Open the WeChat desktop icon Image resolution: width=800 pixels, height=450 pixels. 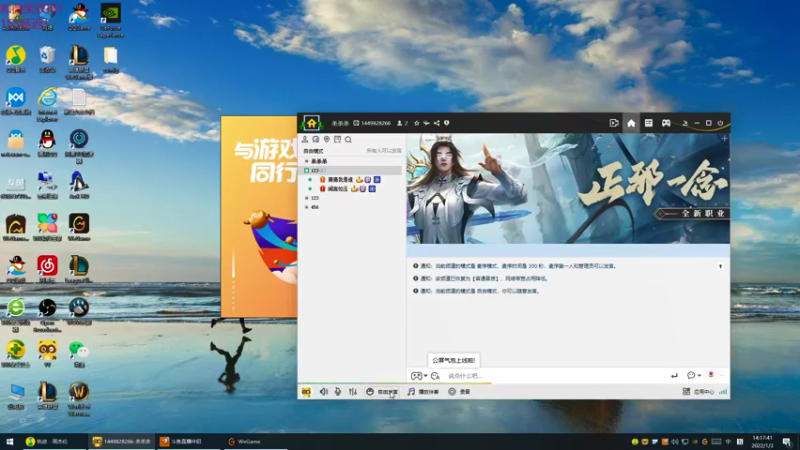click(x=79, y=354)
